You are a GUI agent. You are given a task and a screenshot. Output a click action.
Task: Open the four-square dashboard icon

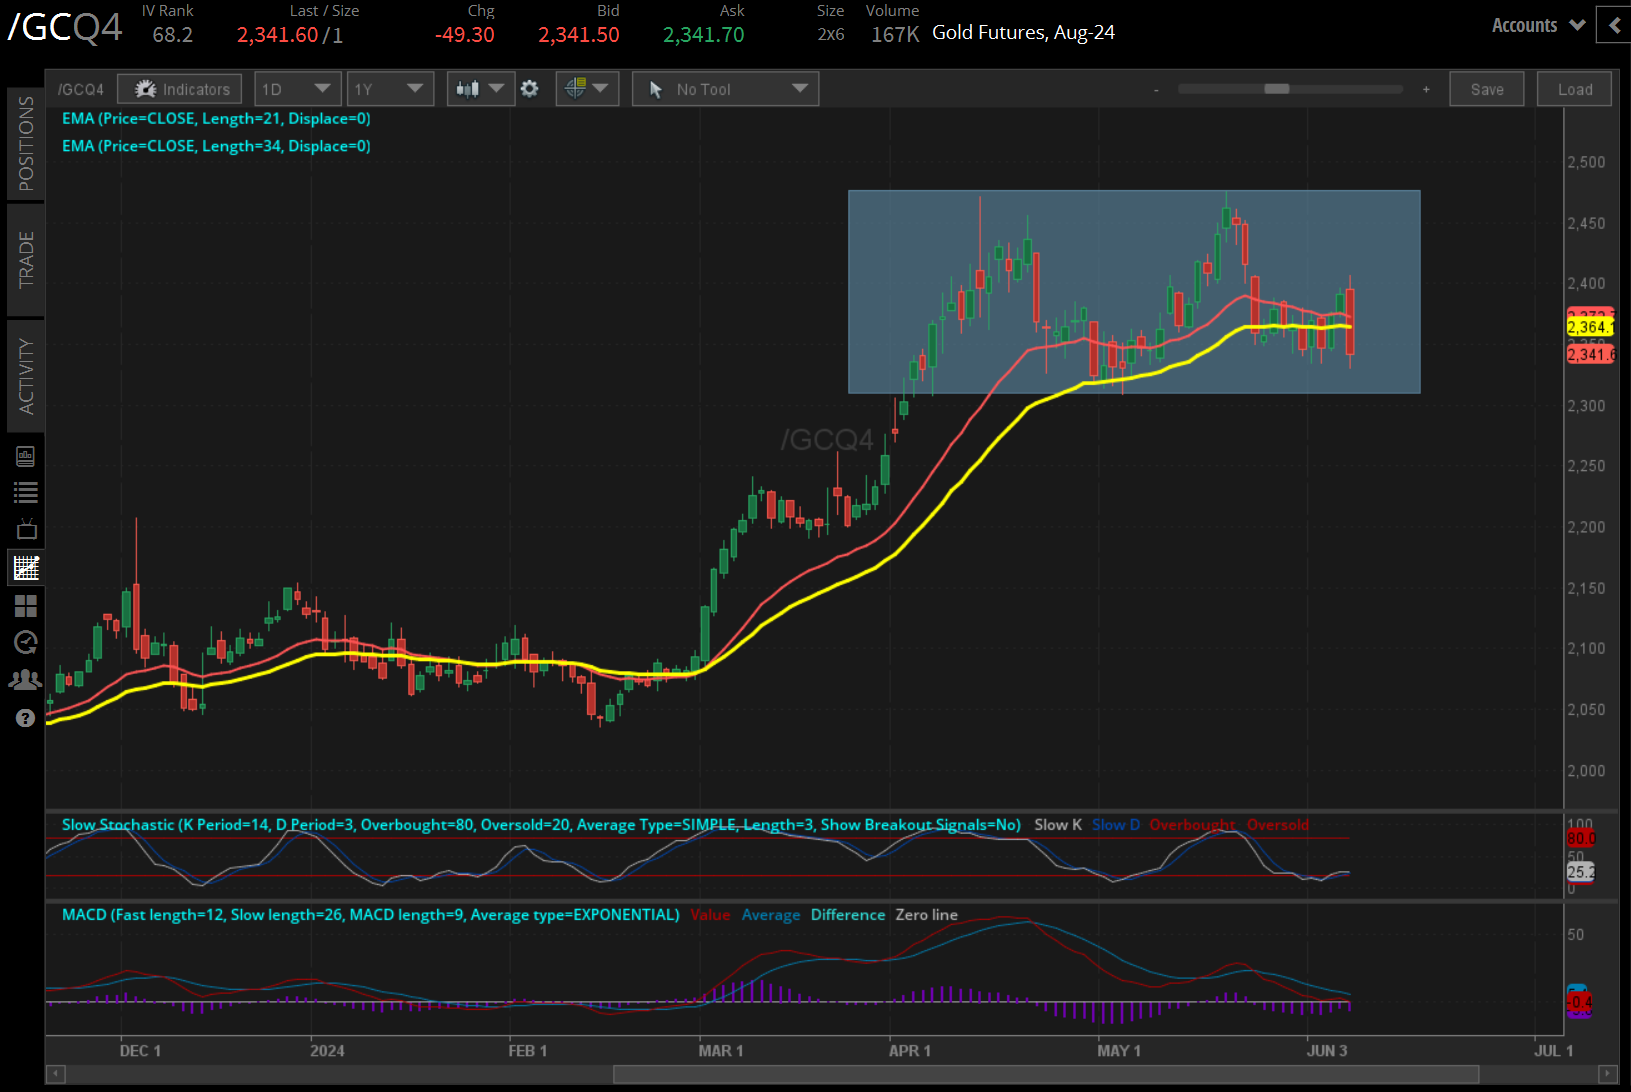click(x=26, y=606)
